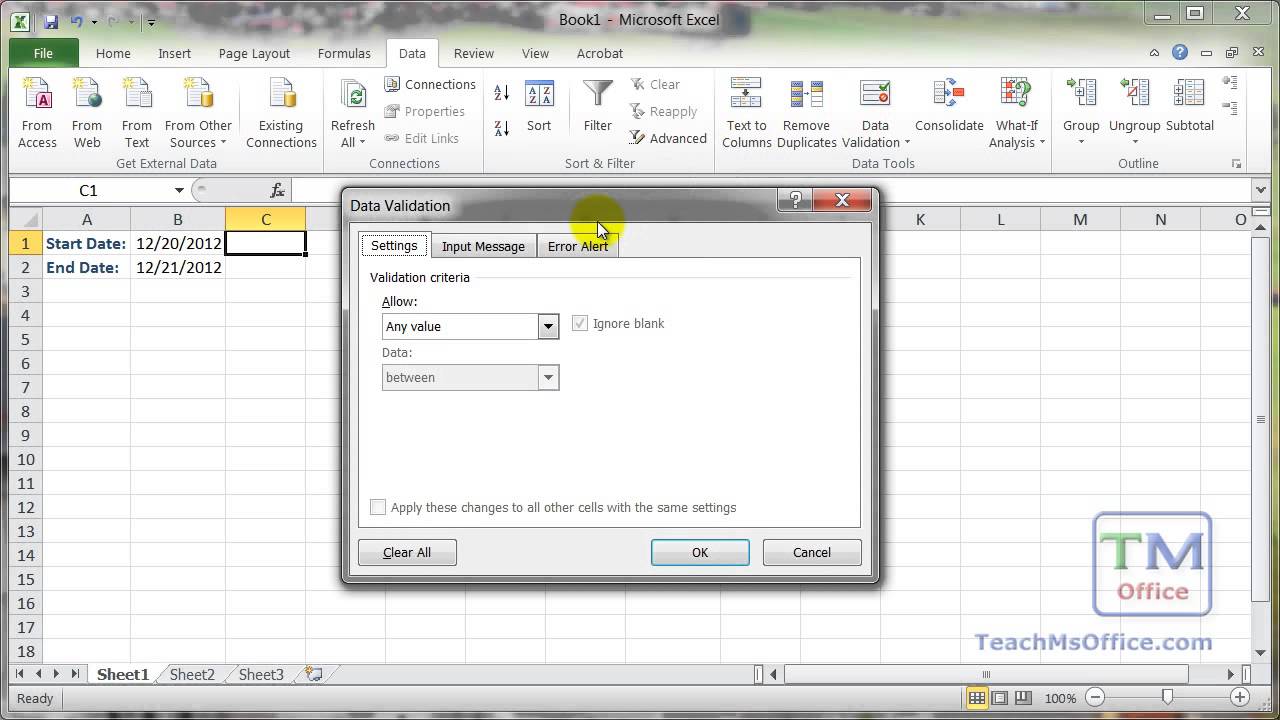The height and width of the screenshot is (720, 1280).
Task: Switch to the Formulas ribbon tab
Action: [344, 53]
